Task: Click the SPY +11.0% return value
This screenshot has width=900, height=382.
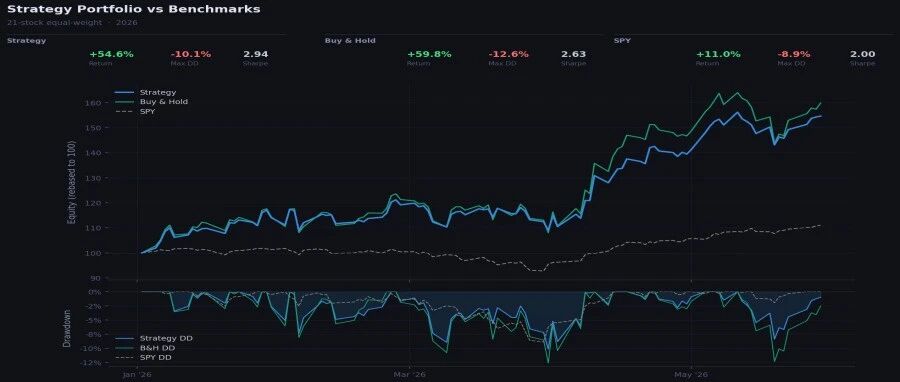Action: tap(718, 54)
